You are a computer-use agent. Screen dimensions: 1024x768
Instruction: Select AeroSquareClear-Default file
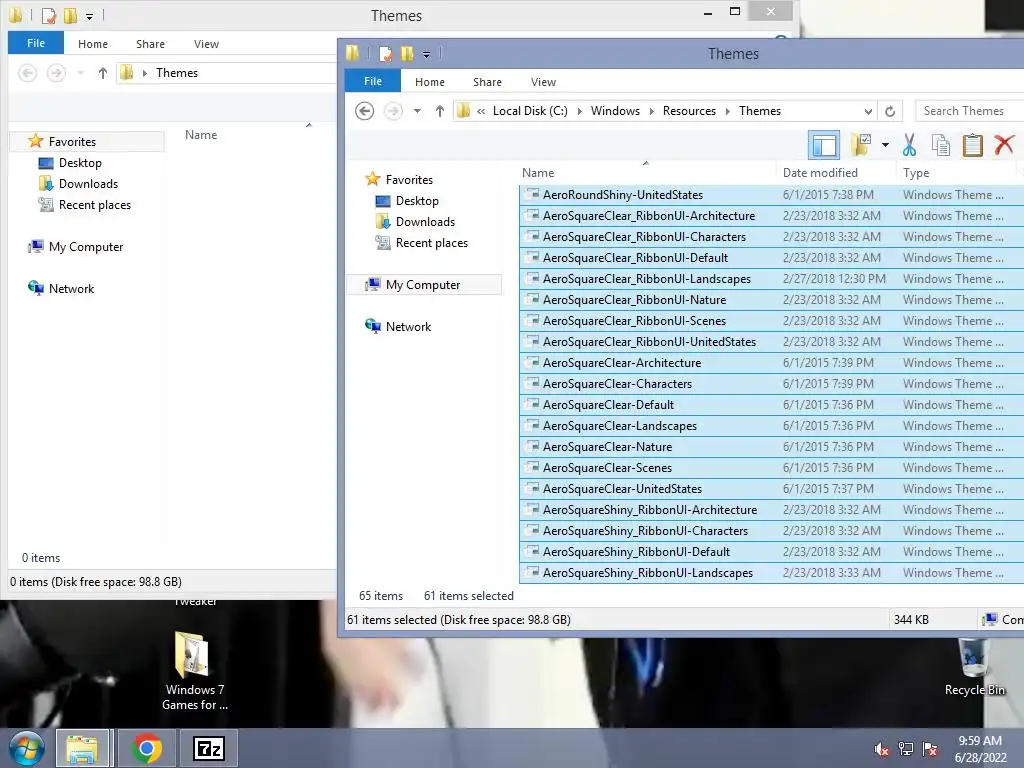coord(608,405)
